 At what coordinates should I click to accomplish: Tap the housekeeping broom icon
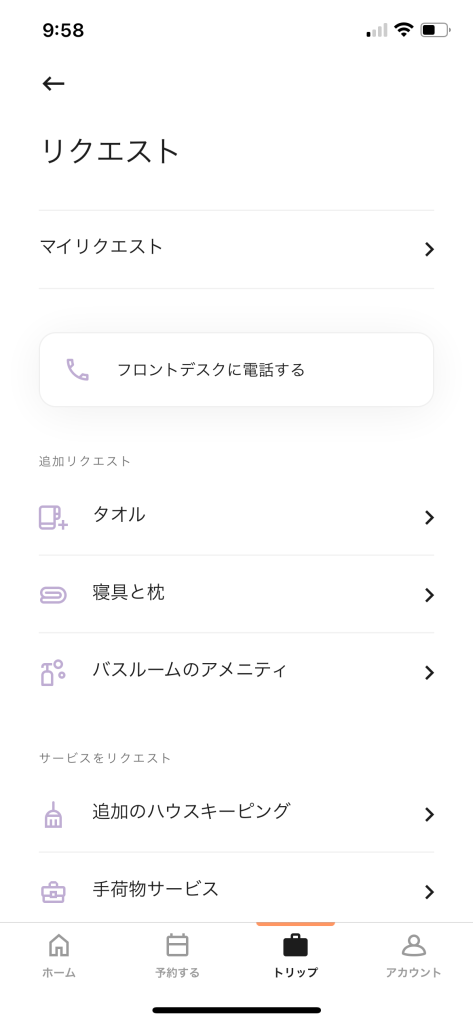[53, 814]
